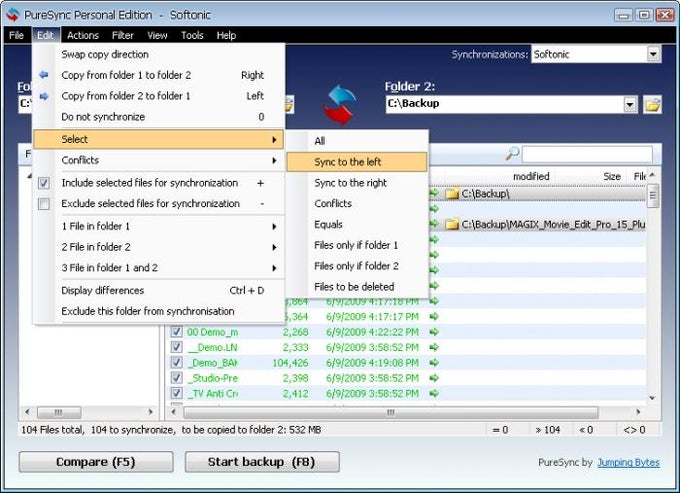The width and height of the screenshot is (680, 493).
Task: Click the Compare (F5) button
Action: click(96, 462)
